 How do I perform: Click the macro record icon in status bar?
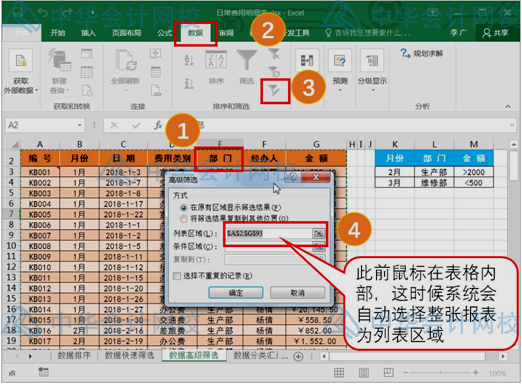point(43,372)
